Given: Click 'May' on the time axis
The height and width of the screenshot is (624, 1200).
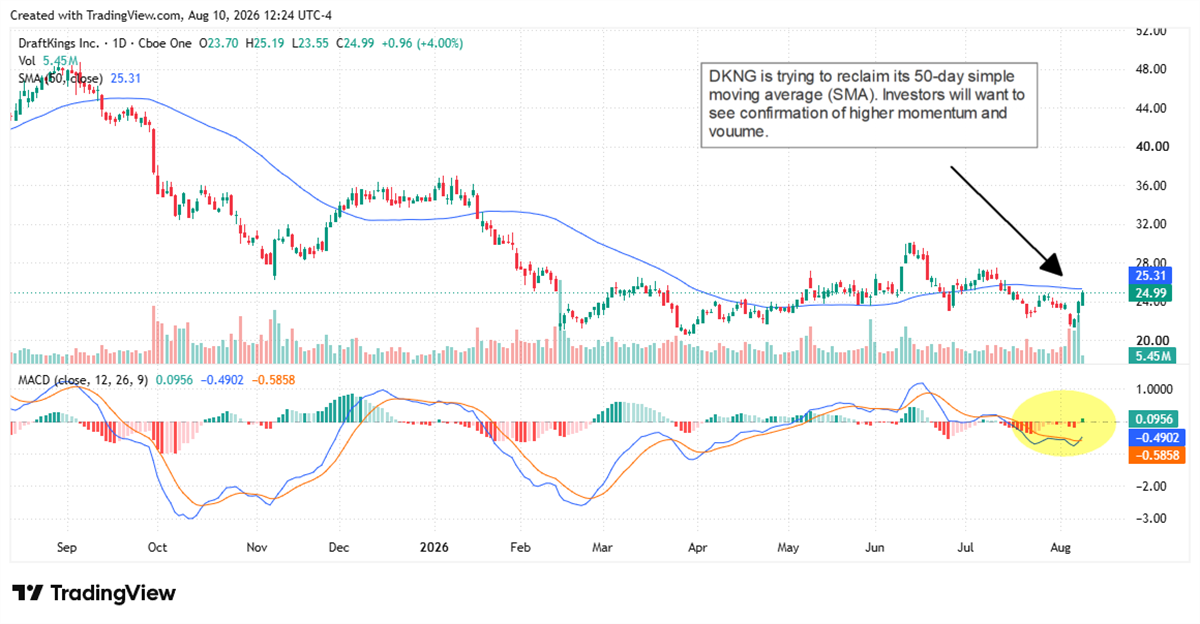Looking at the screenshot, I should (x=788, y=548).
